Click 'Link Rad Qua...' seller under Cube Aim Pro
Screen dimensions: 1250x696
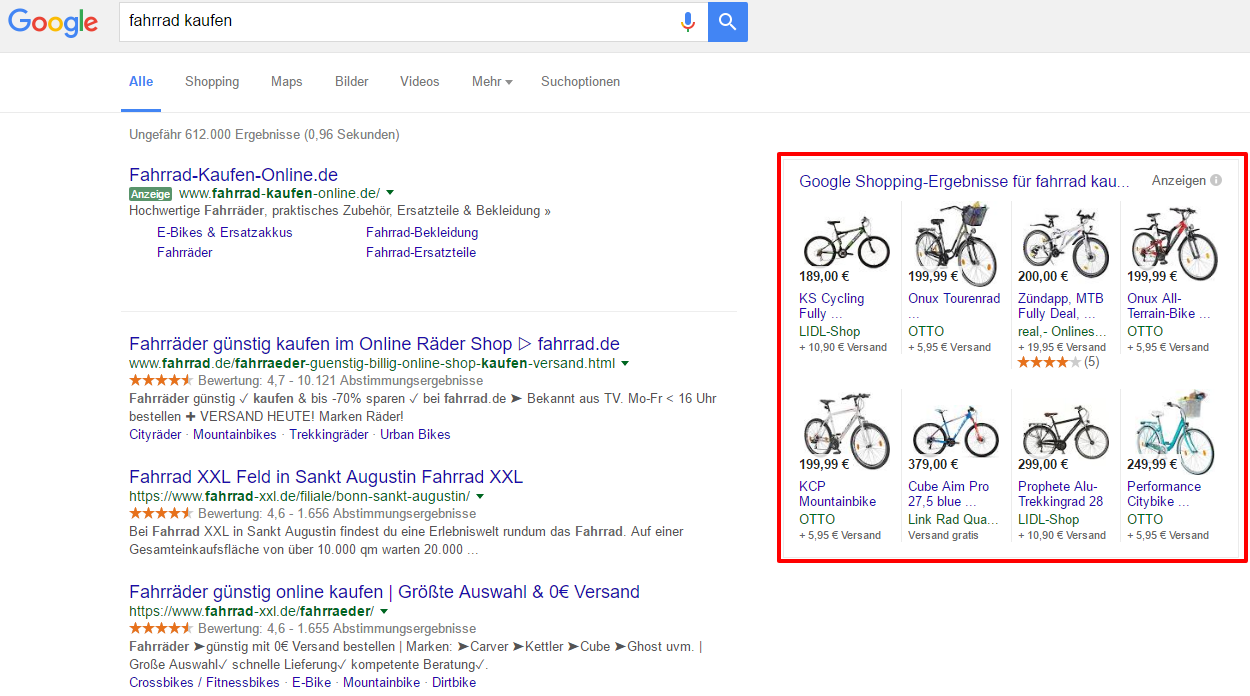click(954, 519)
